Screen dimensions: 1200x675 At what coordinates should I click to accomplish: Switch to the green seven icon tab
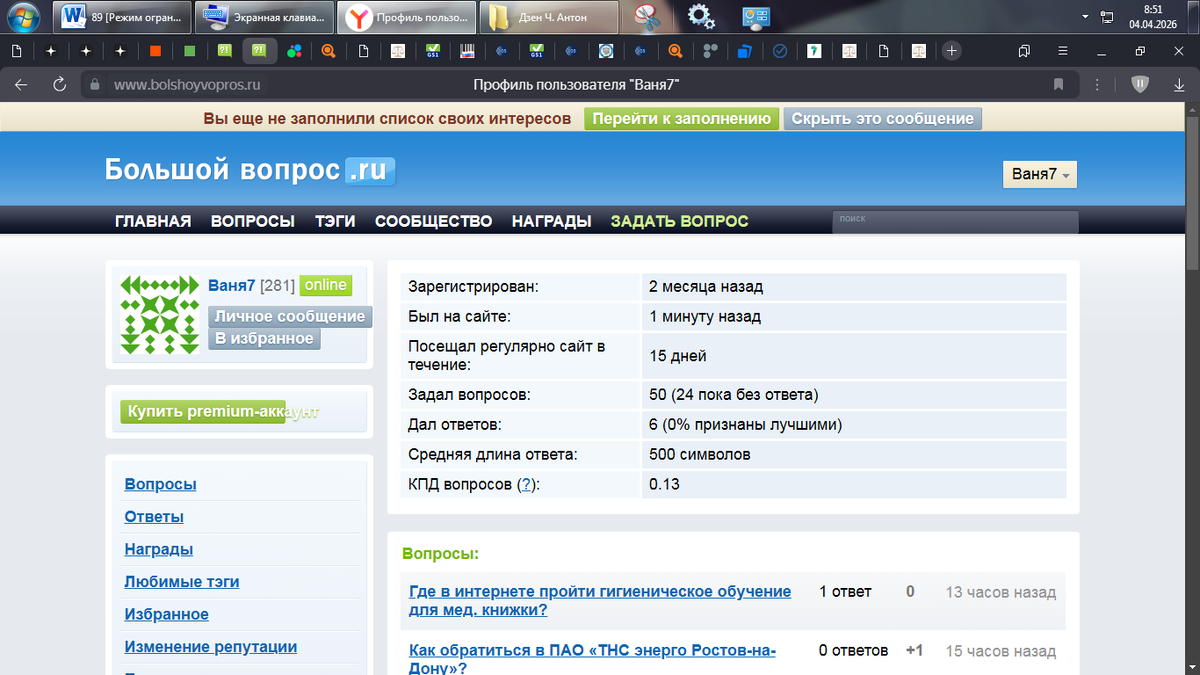[x=815, y=51]
